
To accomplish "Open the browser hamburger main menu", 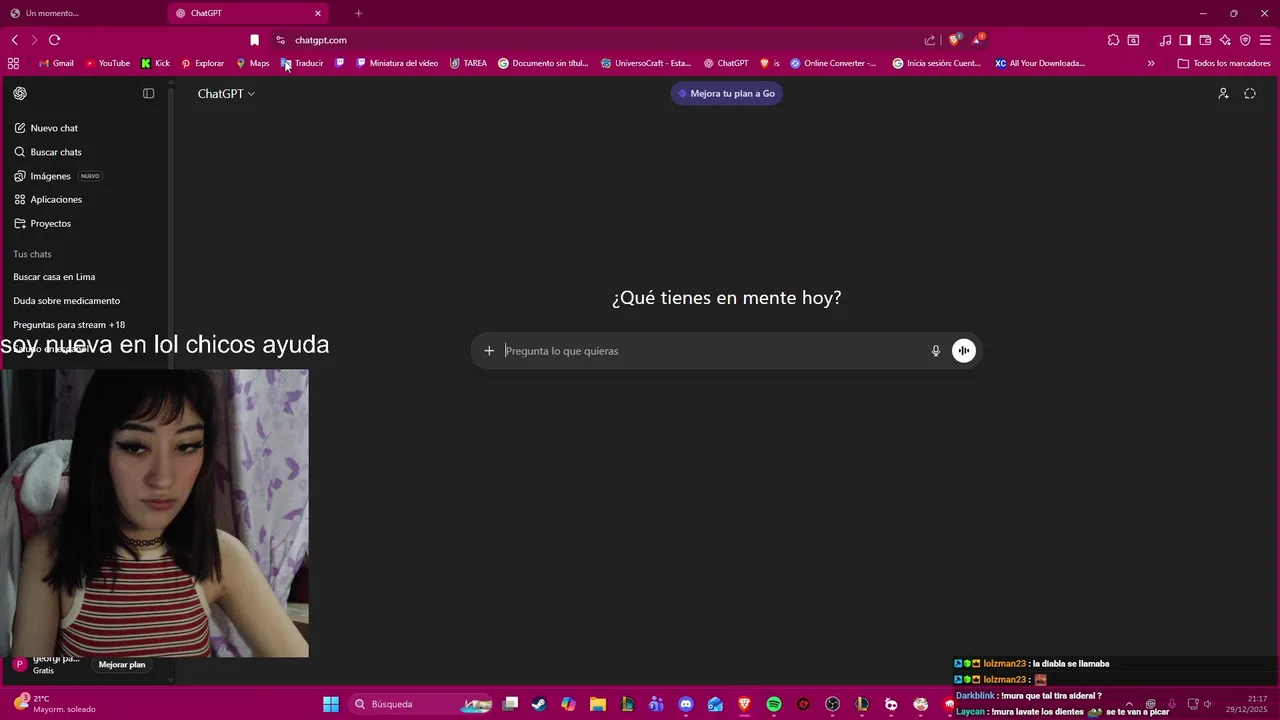I will (x=1265, y=40).
